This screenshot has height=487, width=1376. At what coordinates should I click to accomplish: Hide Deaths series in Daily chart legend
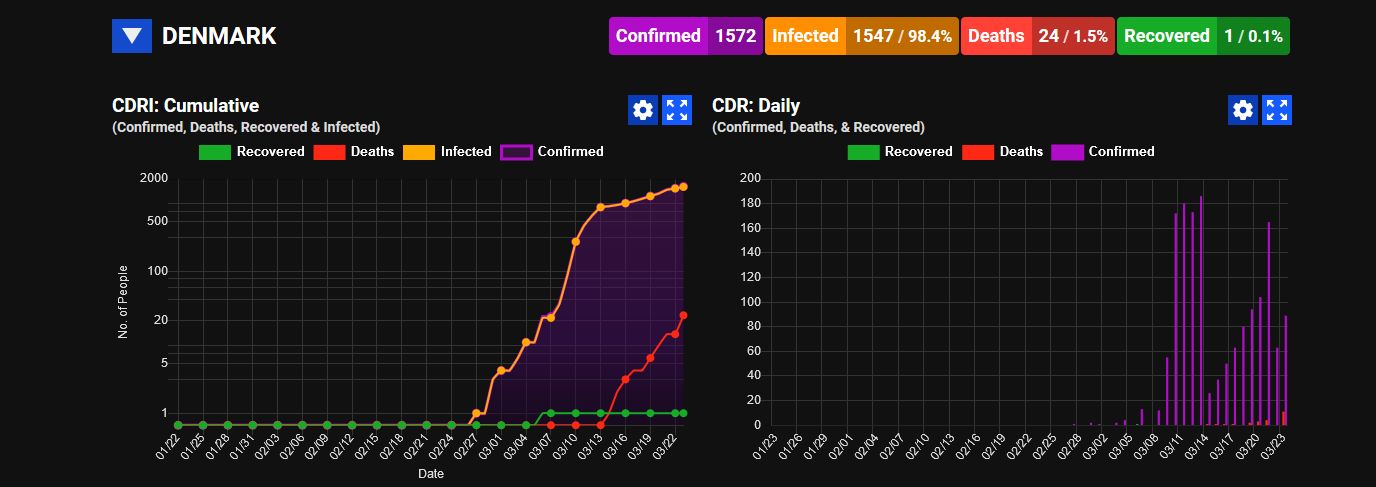click(1002, 152)
